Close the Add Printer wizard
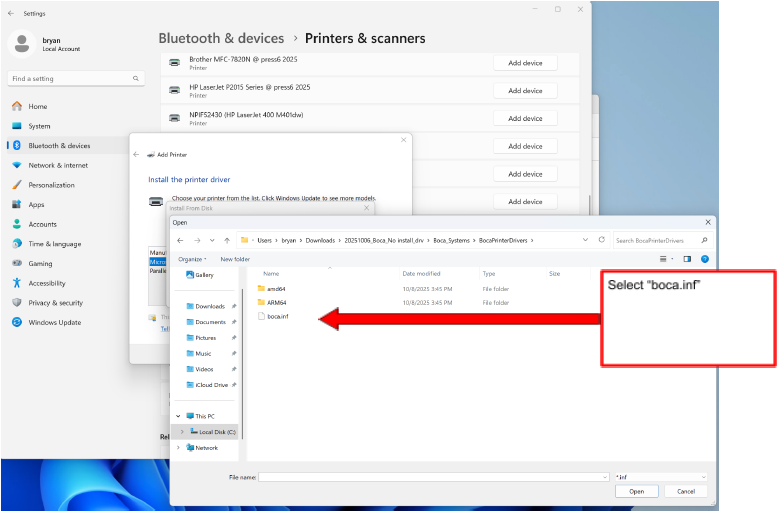 (403, 140)
